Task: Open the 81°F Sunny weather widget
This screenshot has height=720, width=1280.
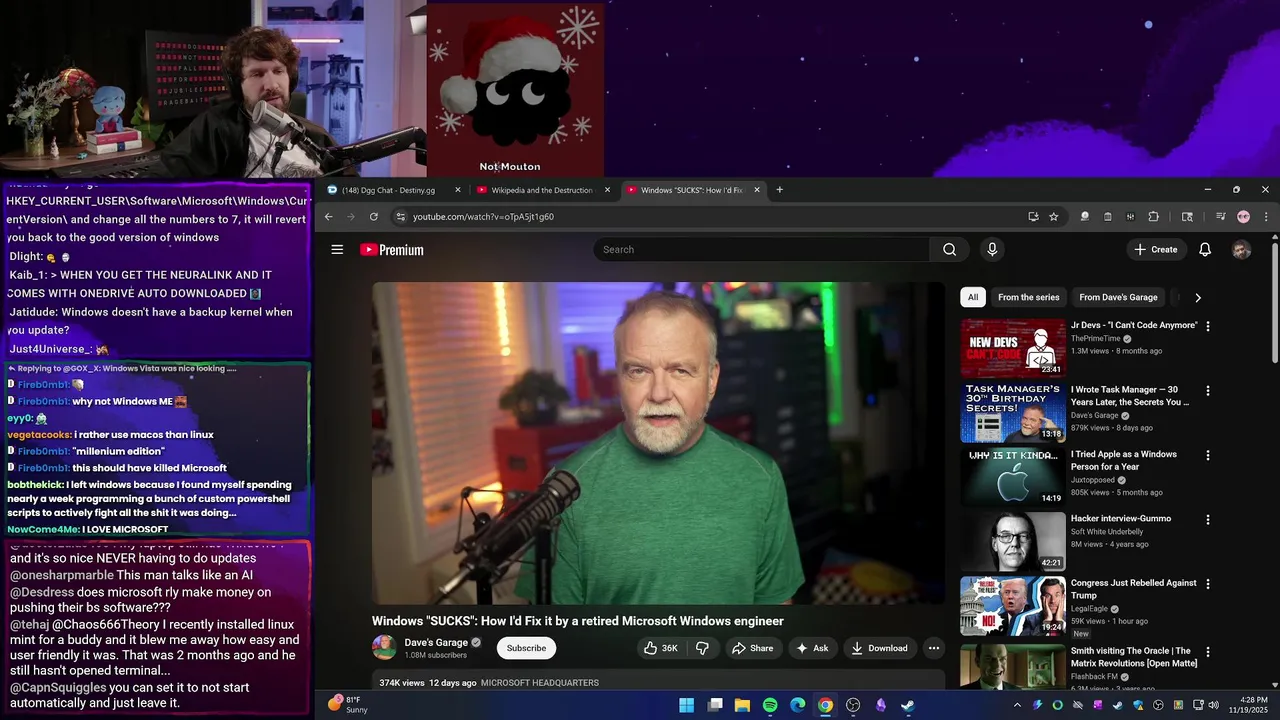Action: coord(349,705)
